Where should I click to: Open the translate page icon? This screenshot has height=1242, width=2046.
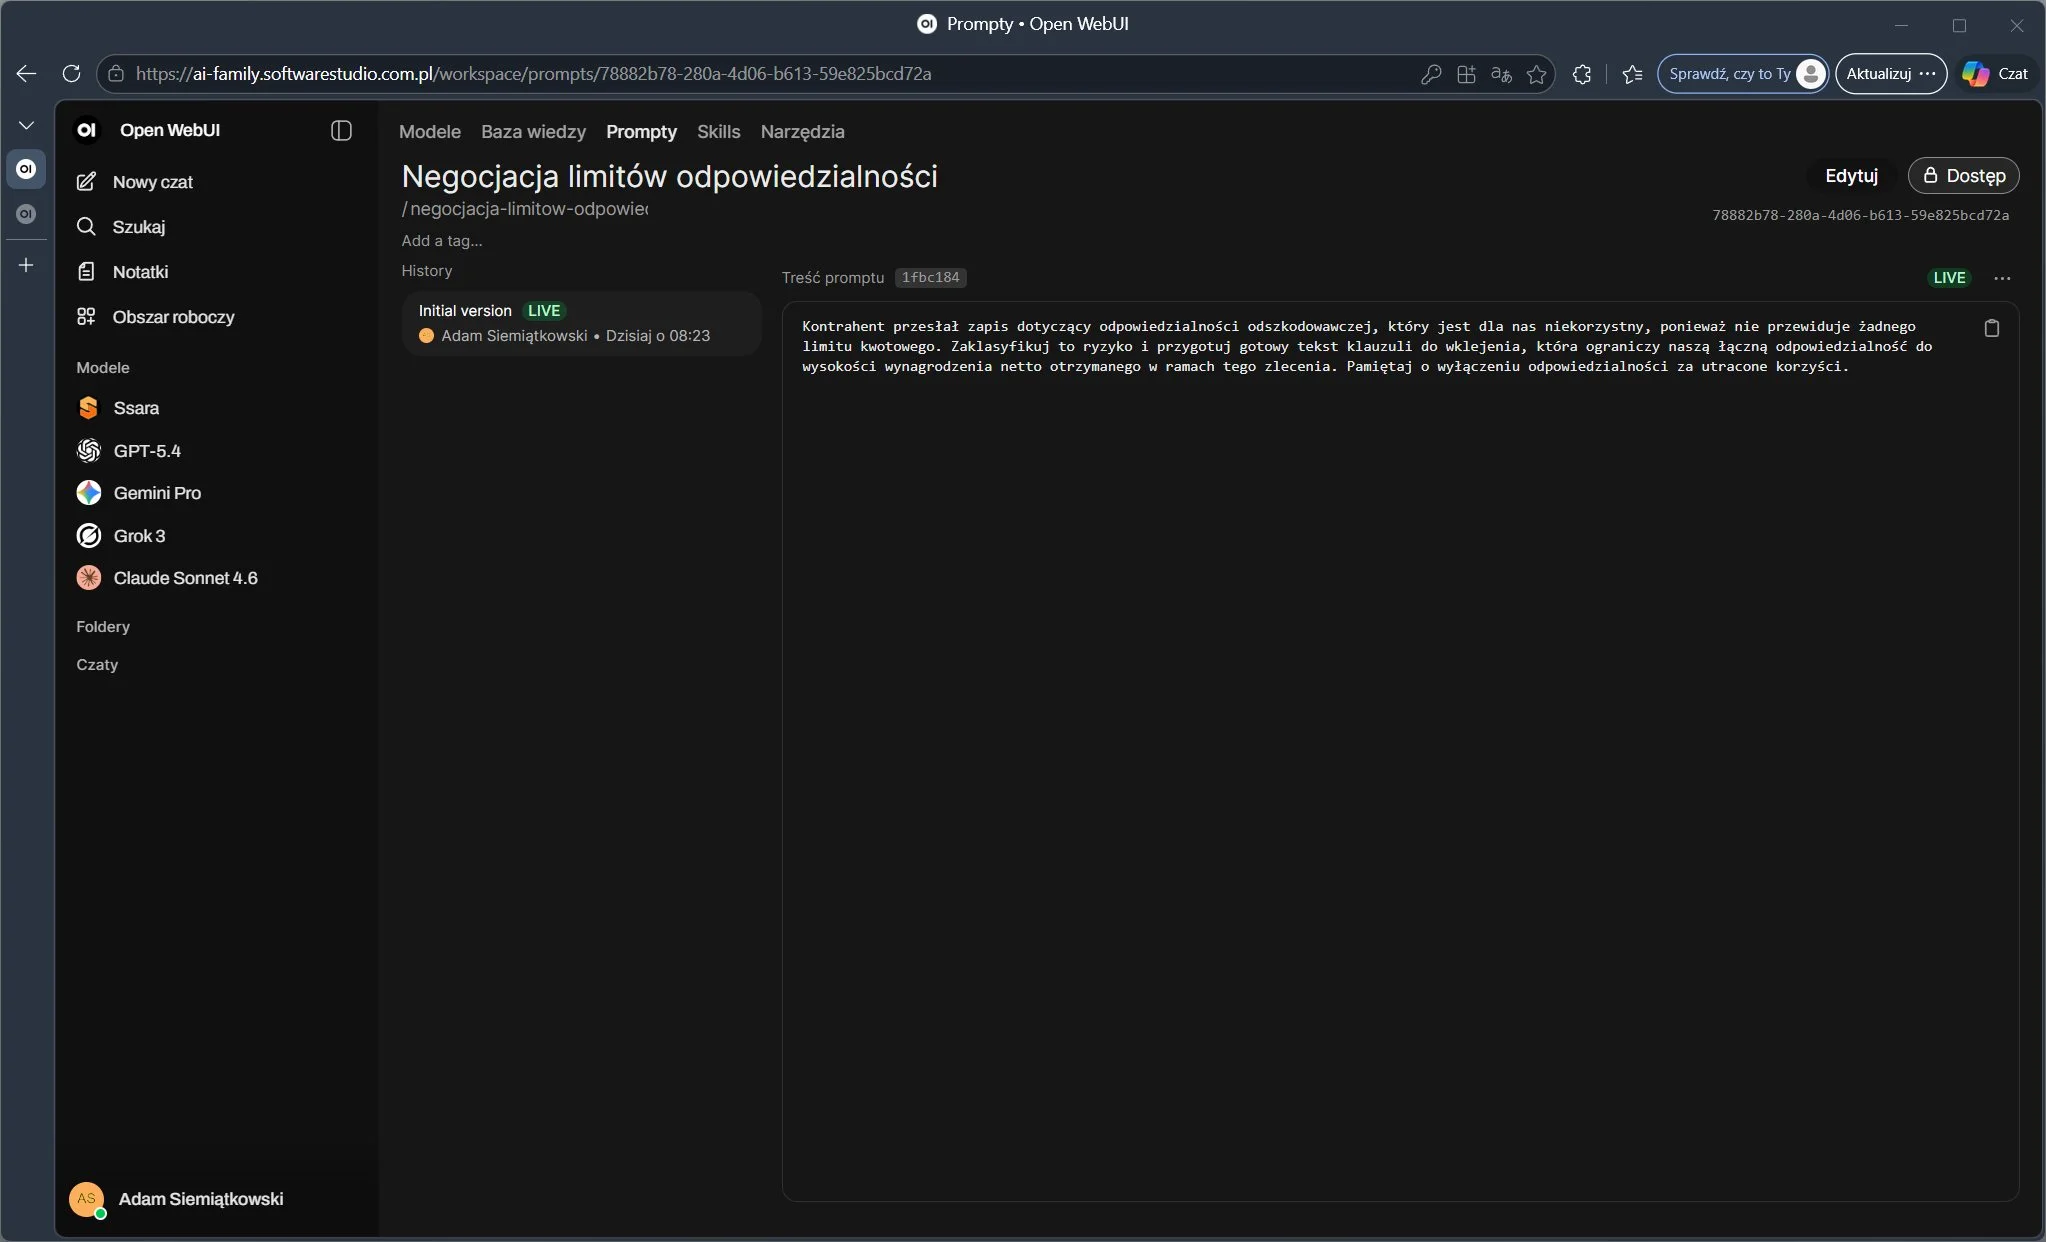(x=1501, y=74)
